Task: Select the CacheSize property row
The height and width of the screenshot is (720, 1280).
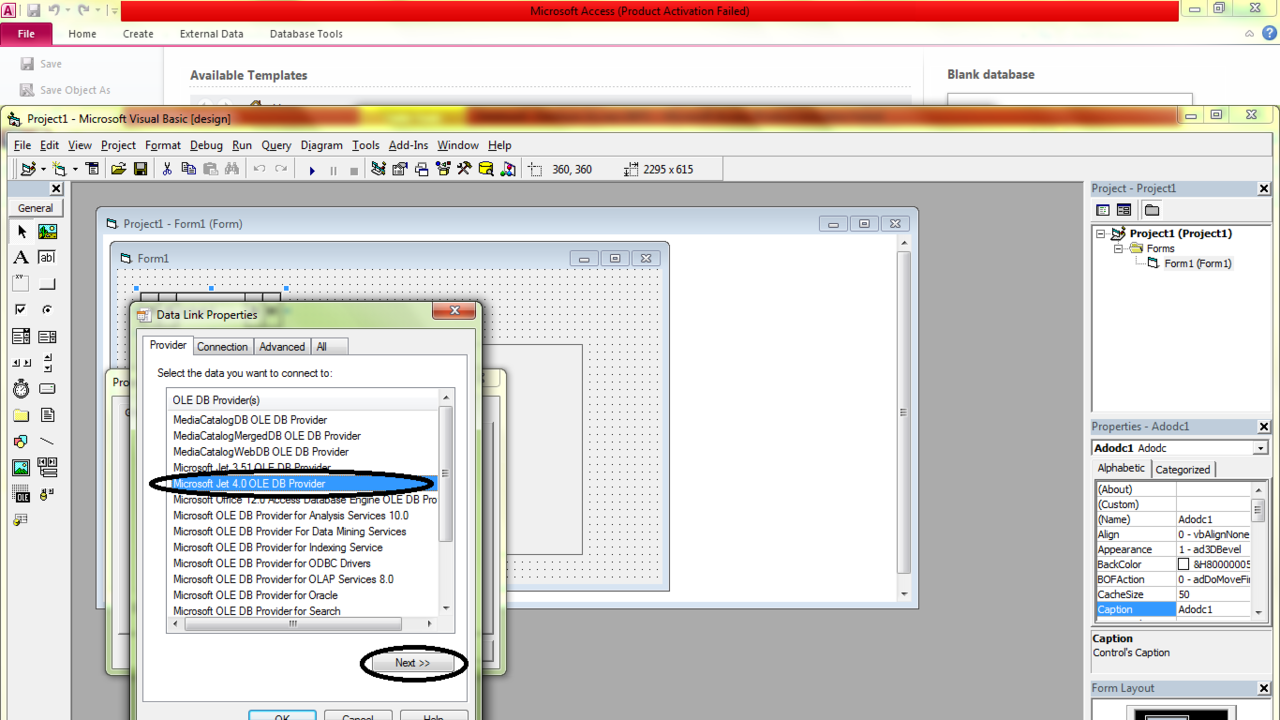Action: [1173, 594]
